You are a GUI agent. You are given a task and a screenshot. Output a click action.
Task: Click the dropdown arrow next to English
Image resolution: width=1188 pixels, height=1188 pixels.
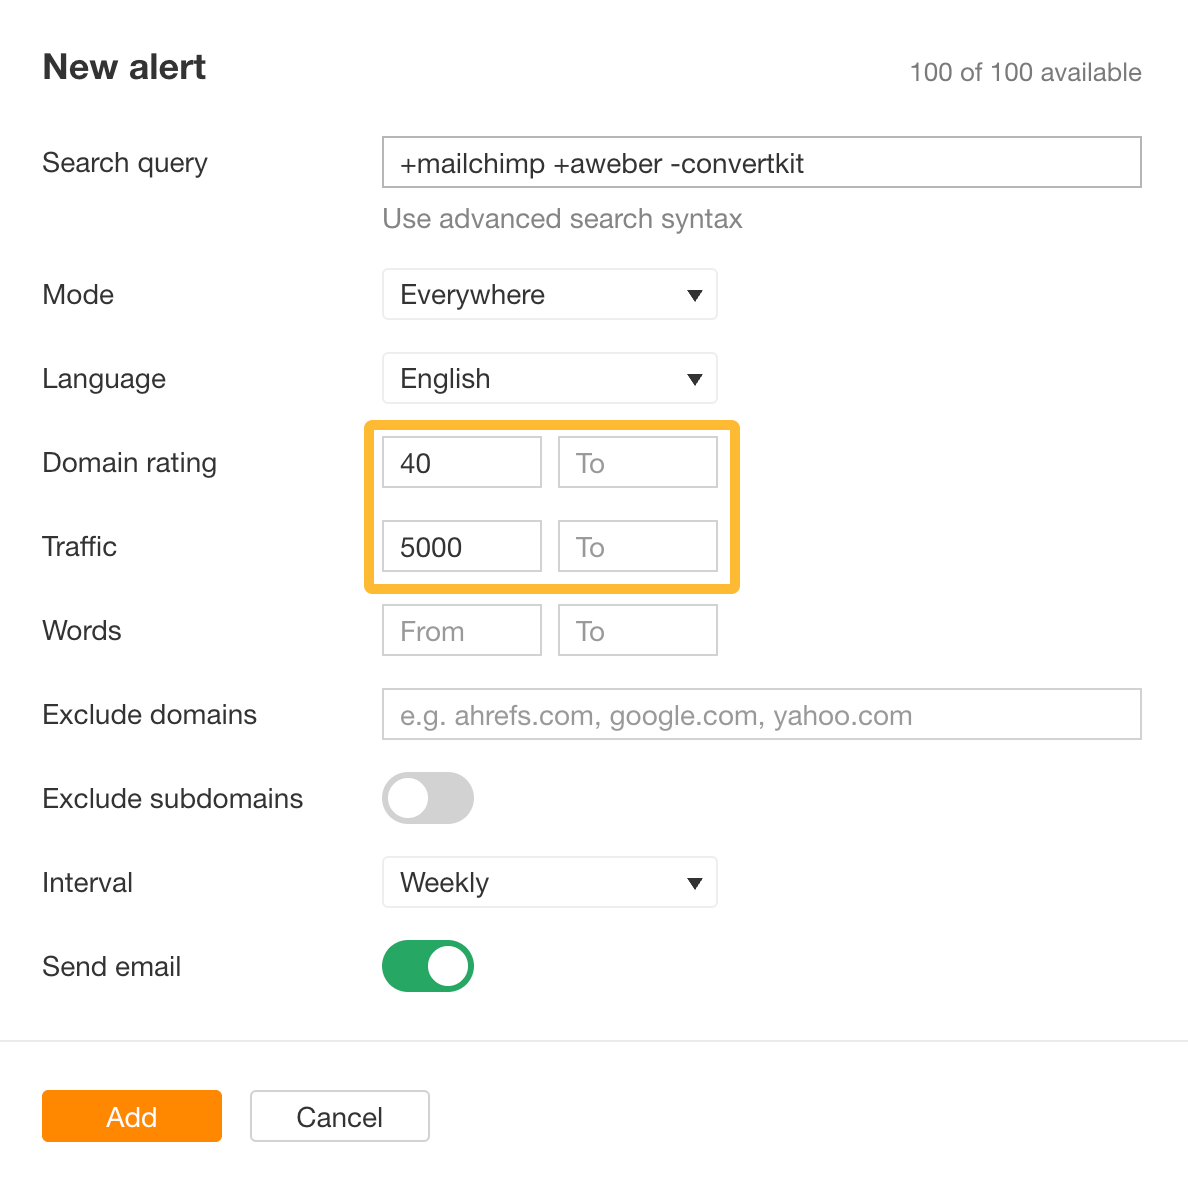click(x=694, y=378)
